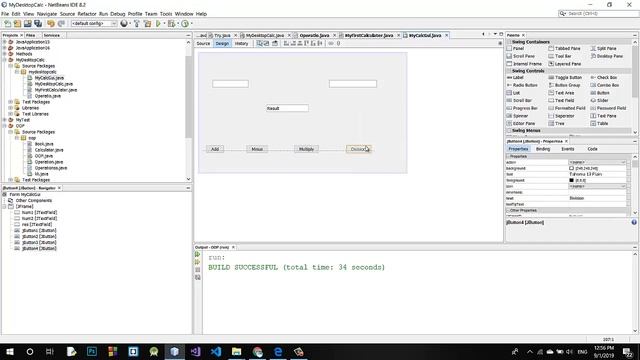Open the Services panel tab

[x=52, y=36]
